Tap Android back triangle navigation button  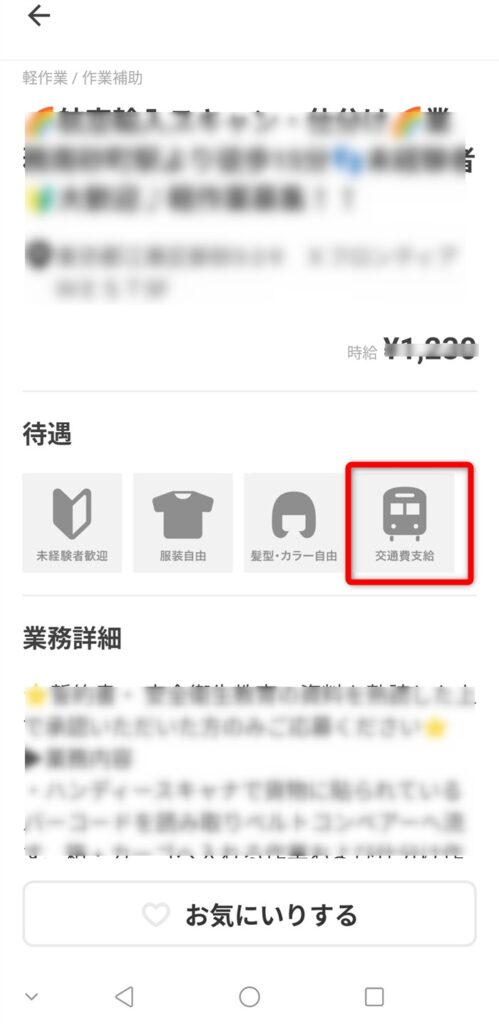[124, 997]
